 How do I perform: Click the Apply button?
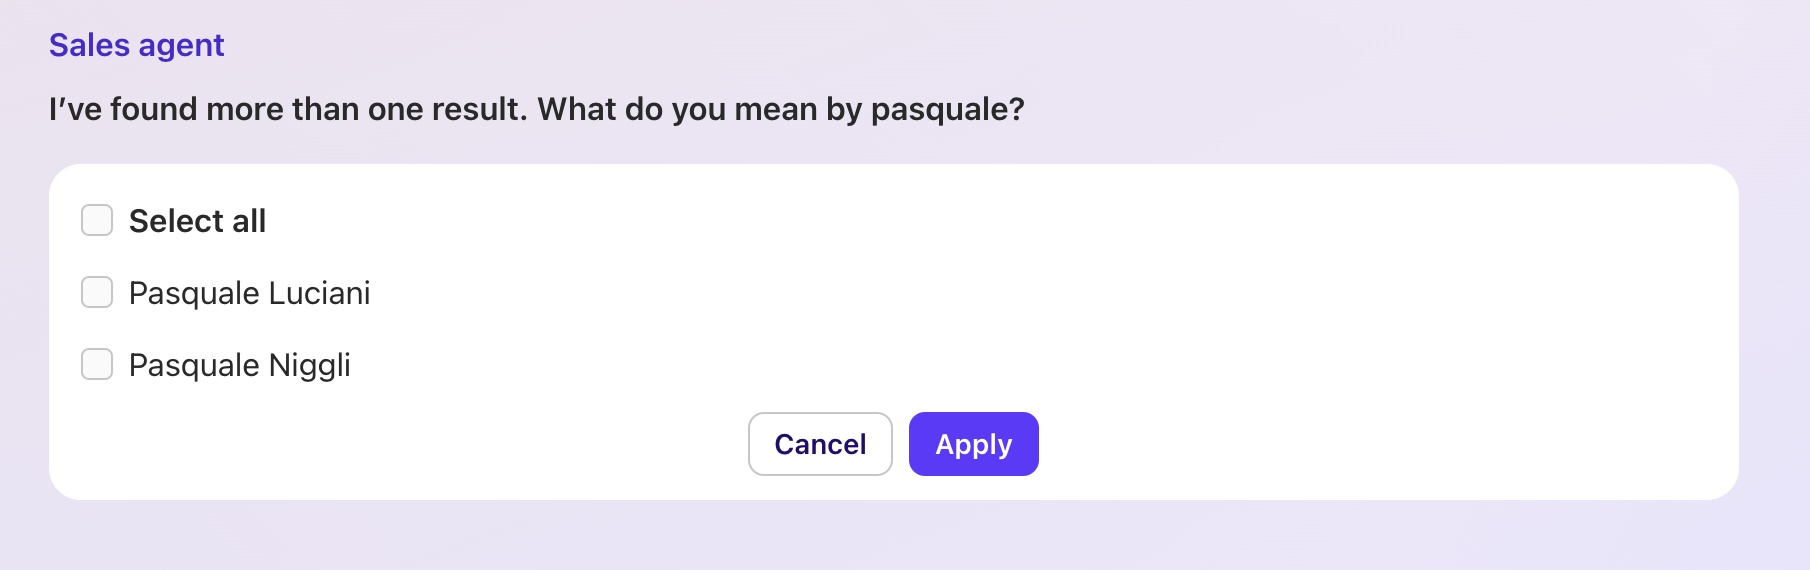973,444
